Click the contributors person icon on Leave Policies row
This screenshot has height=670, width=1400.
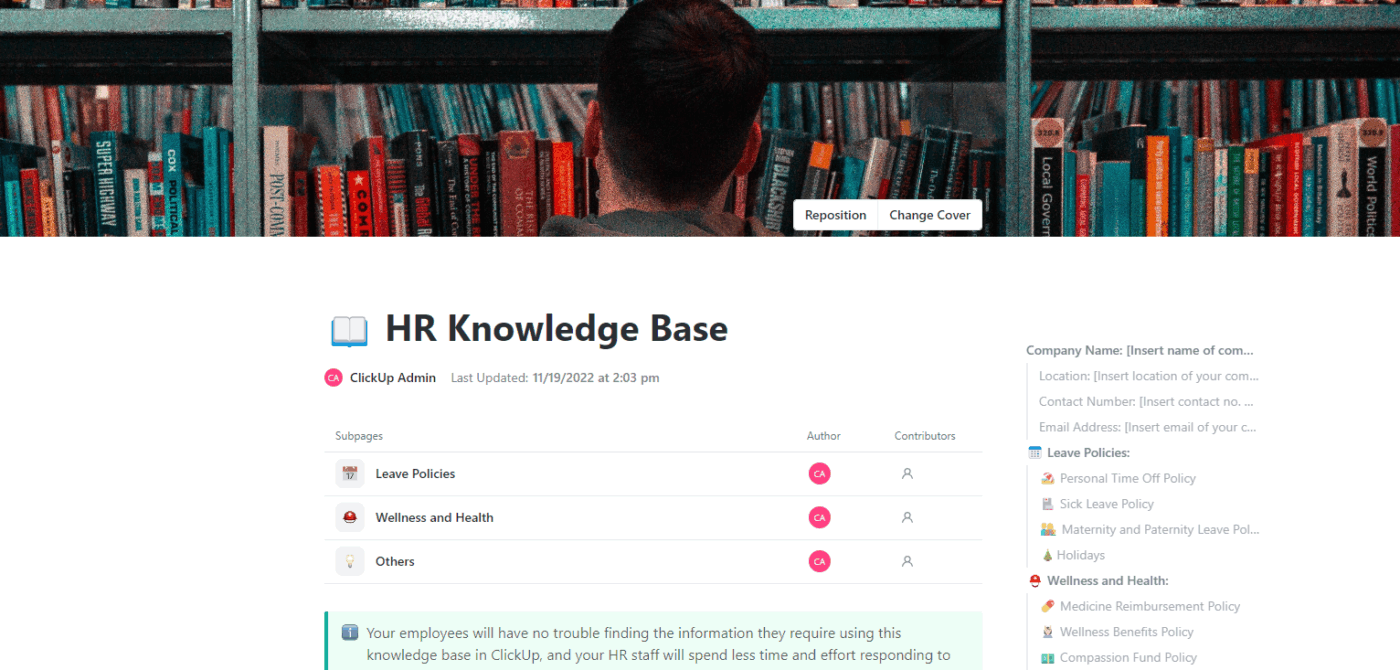point(907,473)
